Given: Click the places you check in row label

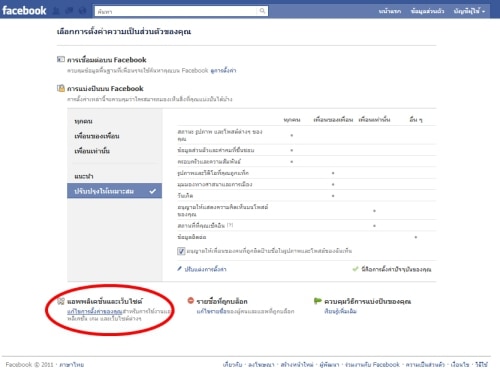Looking at the screenshot, I should coord(201,226).
